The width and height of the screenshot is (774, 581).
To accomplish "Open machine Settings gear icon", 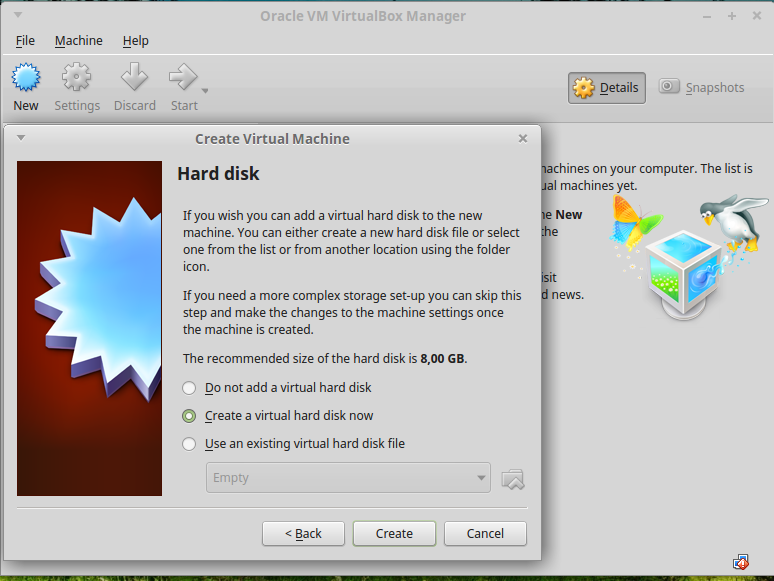I will pyautogui.click(x=77, y=77).
